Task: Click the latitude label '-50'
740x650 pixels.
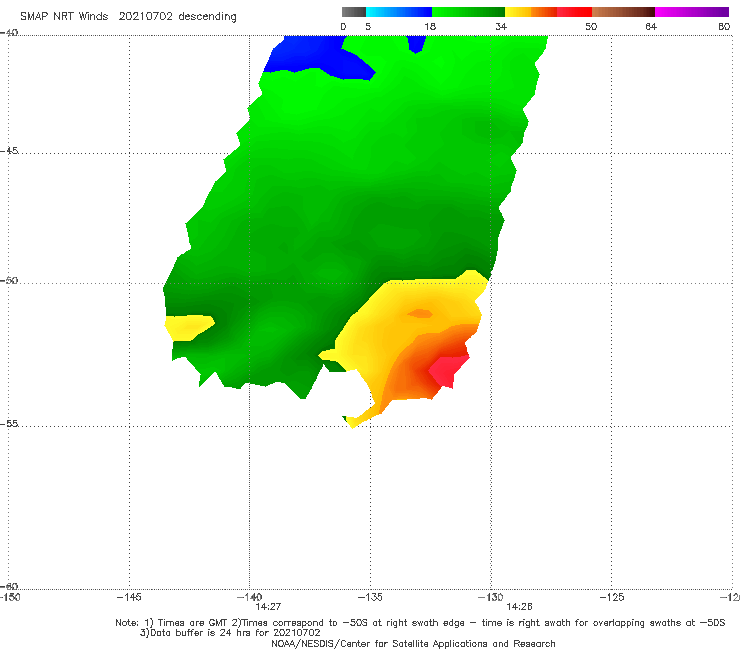Action: (x=9, y=280)
